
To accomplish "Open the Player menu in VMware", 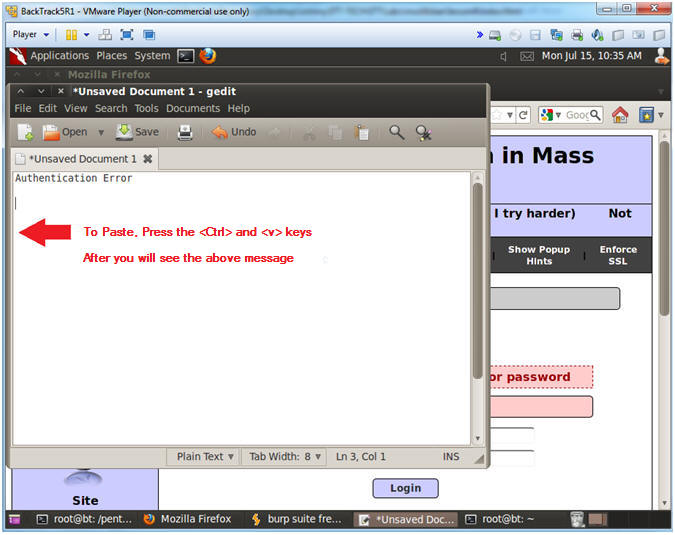I will point(30,34).
